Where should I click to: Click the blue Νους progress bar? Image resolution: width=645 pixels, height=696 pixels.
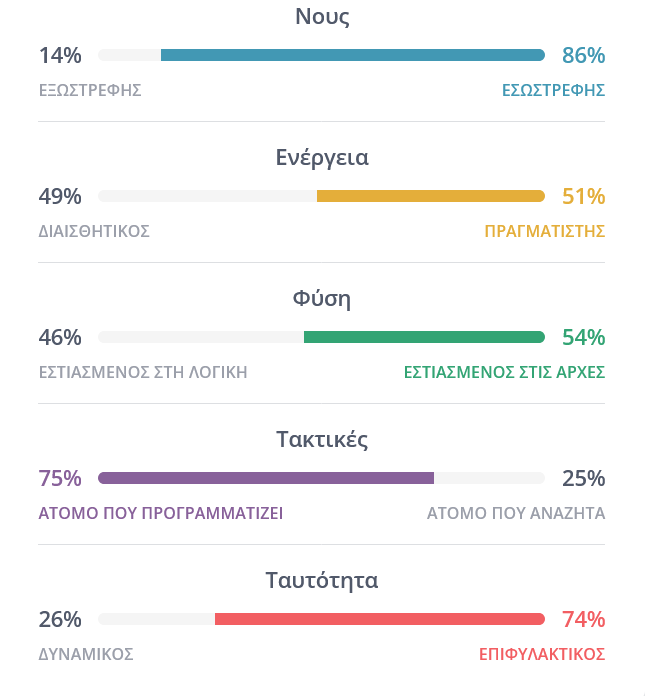click(352, 55)
